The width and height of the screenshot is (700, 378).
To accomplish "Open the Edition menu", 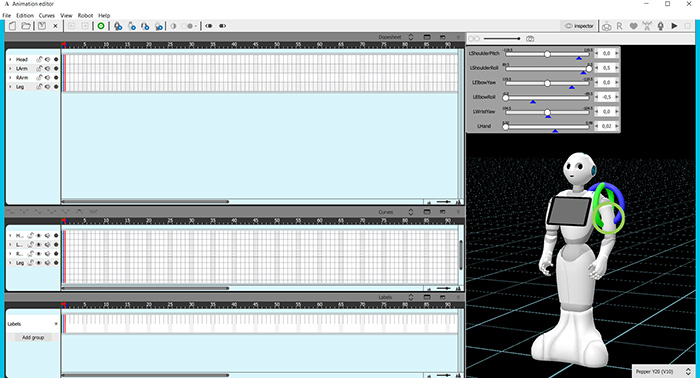I will pyautogui.click(x=25, y=15).
